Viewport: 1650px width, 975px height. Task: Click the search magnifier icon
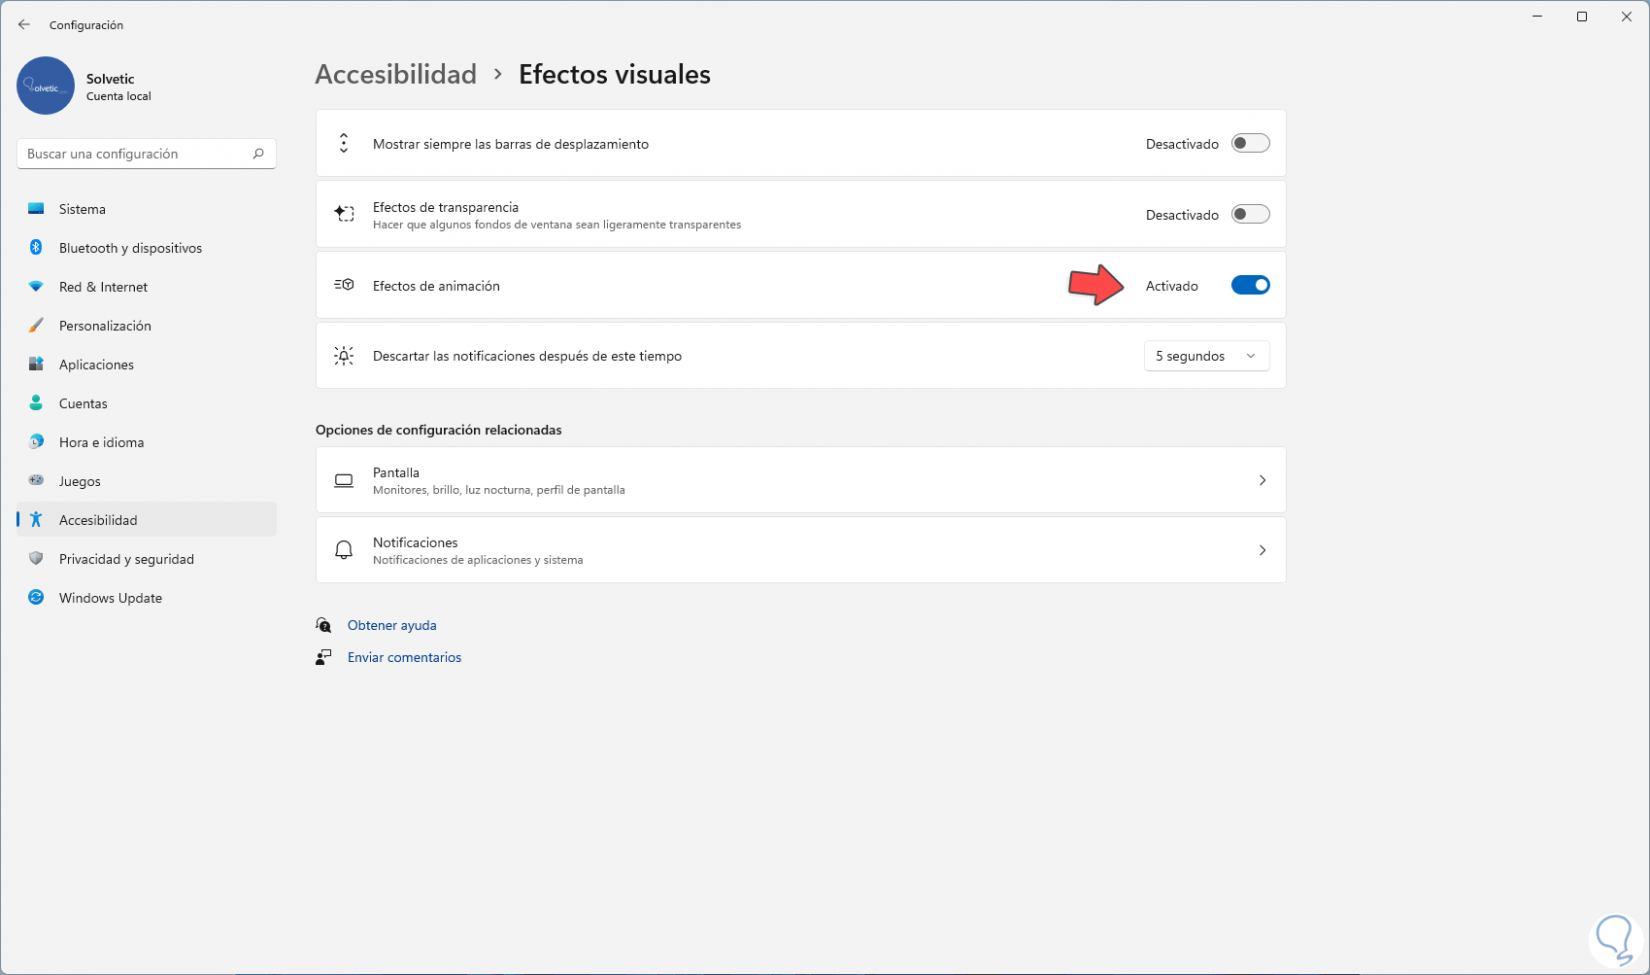[258, 154]
